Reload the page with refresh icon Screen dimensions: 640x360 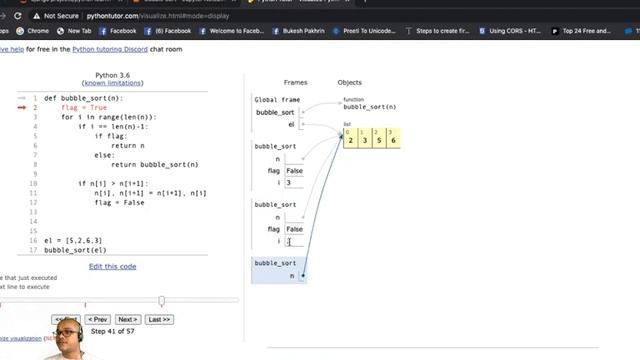pyautogui.click(x=18, y=16)
